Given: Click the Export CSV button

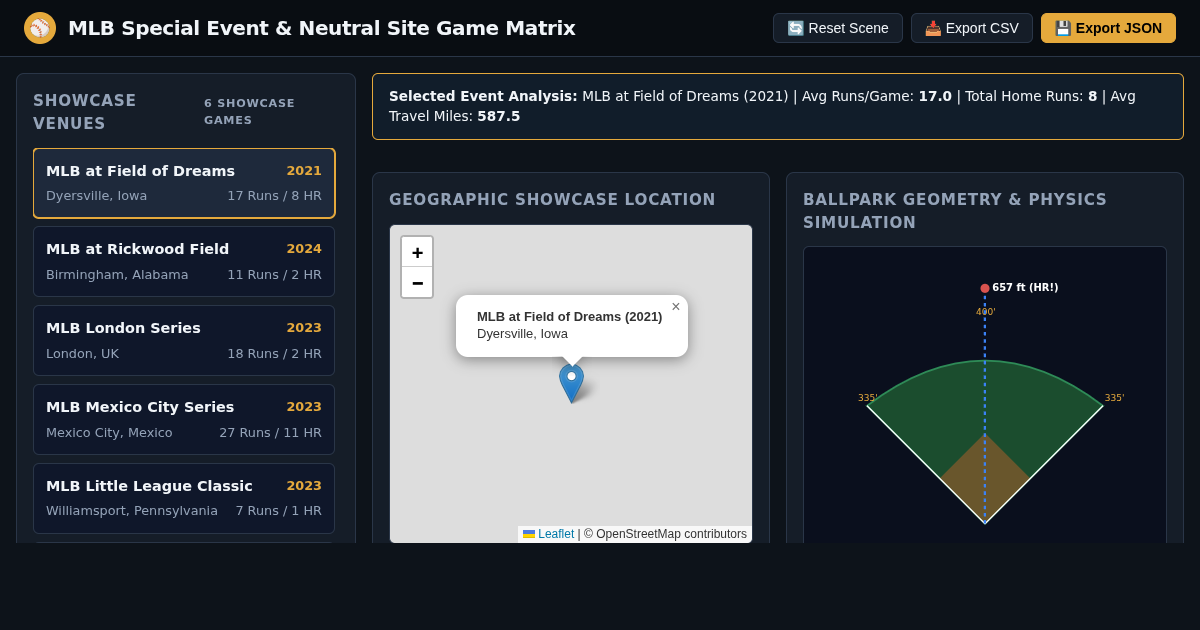Looking at the screenshot, I should (972, 28).
